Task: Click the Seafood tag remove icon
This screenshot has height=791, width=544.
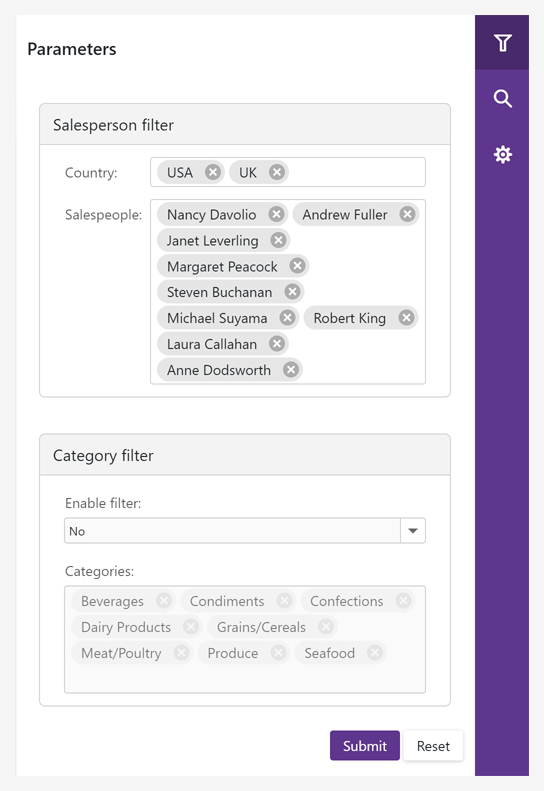Action: (374, 653)
